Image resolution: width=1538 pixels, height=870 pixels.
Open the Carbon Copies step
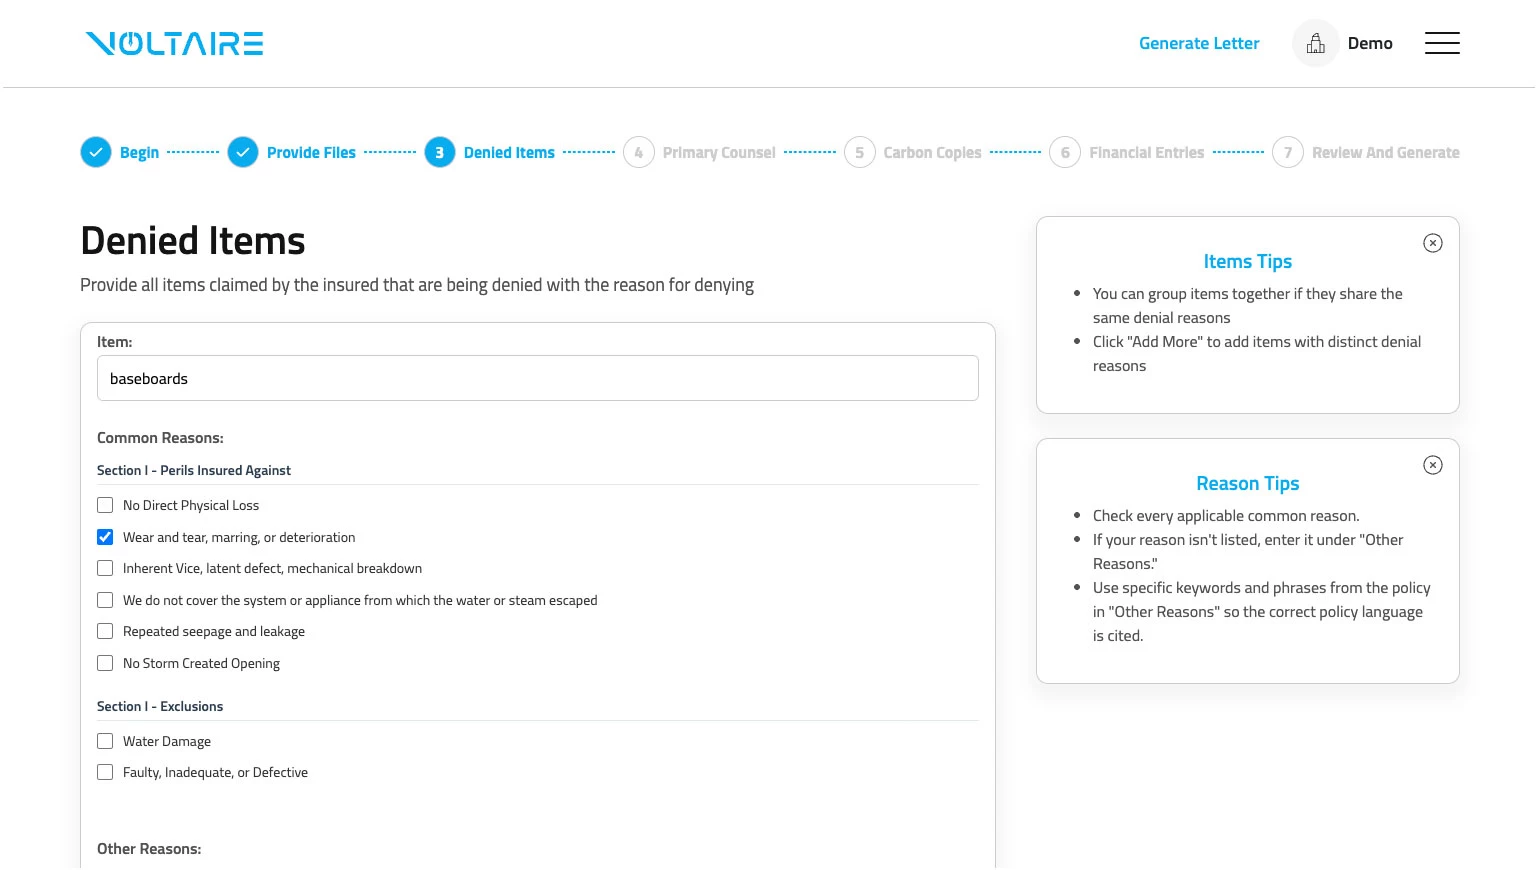[x=913, y=153]
